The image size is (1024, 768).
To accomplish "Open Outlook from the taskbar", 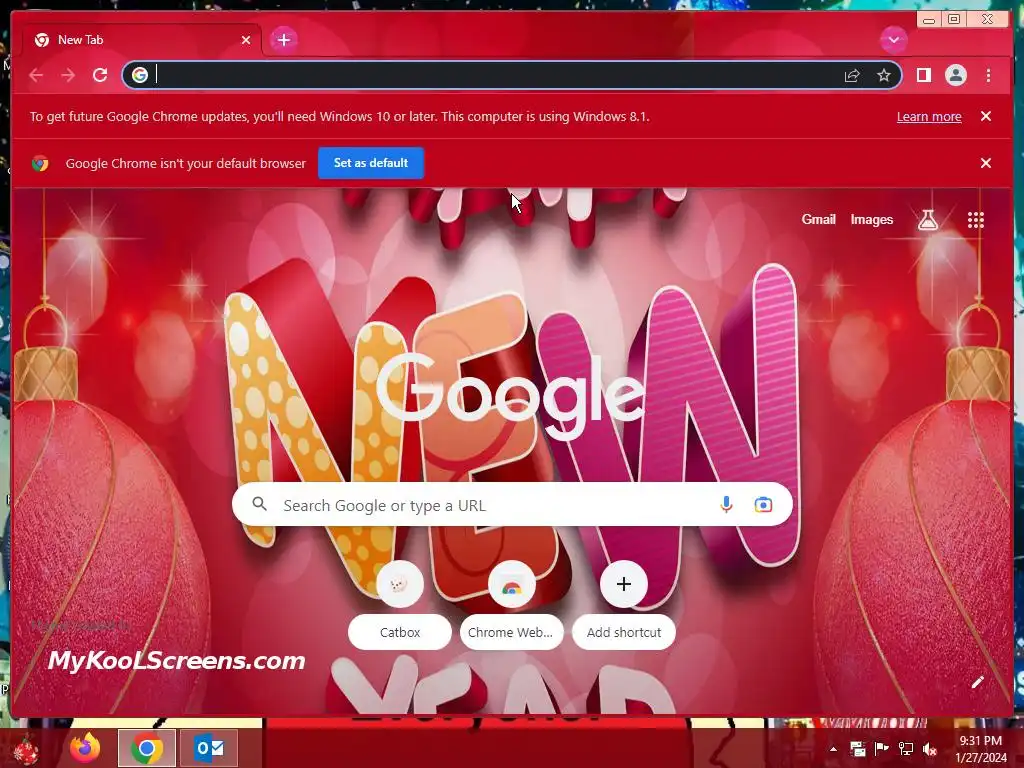I will click(209, 748).
